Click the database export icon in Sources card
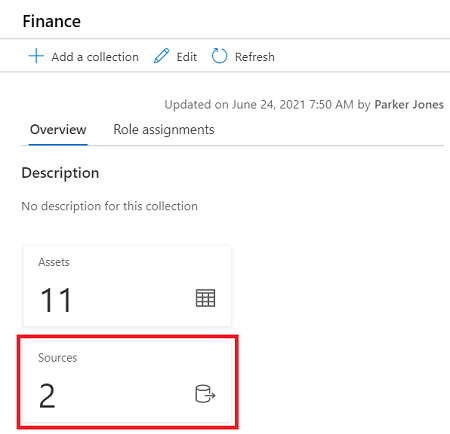The width and height of the screenshot is (450, 434). [205, 394]
